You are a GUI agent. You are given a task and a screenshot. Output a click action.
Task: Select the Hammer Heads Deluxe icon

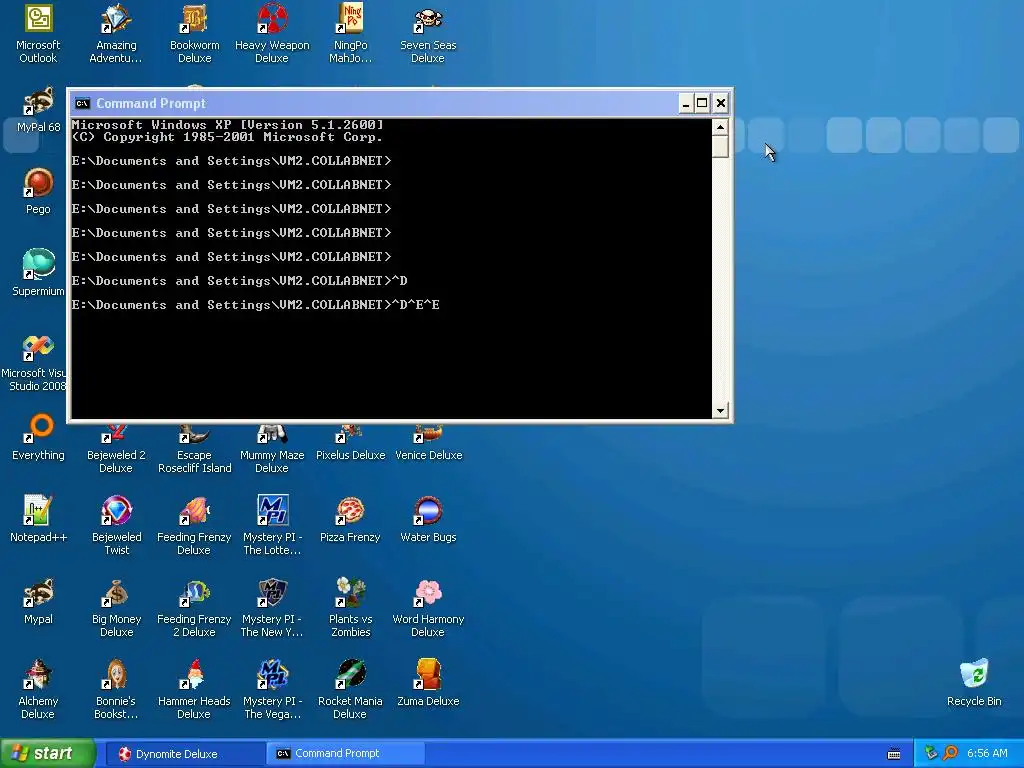pyautogui.click(x=195, y=690)
